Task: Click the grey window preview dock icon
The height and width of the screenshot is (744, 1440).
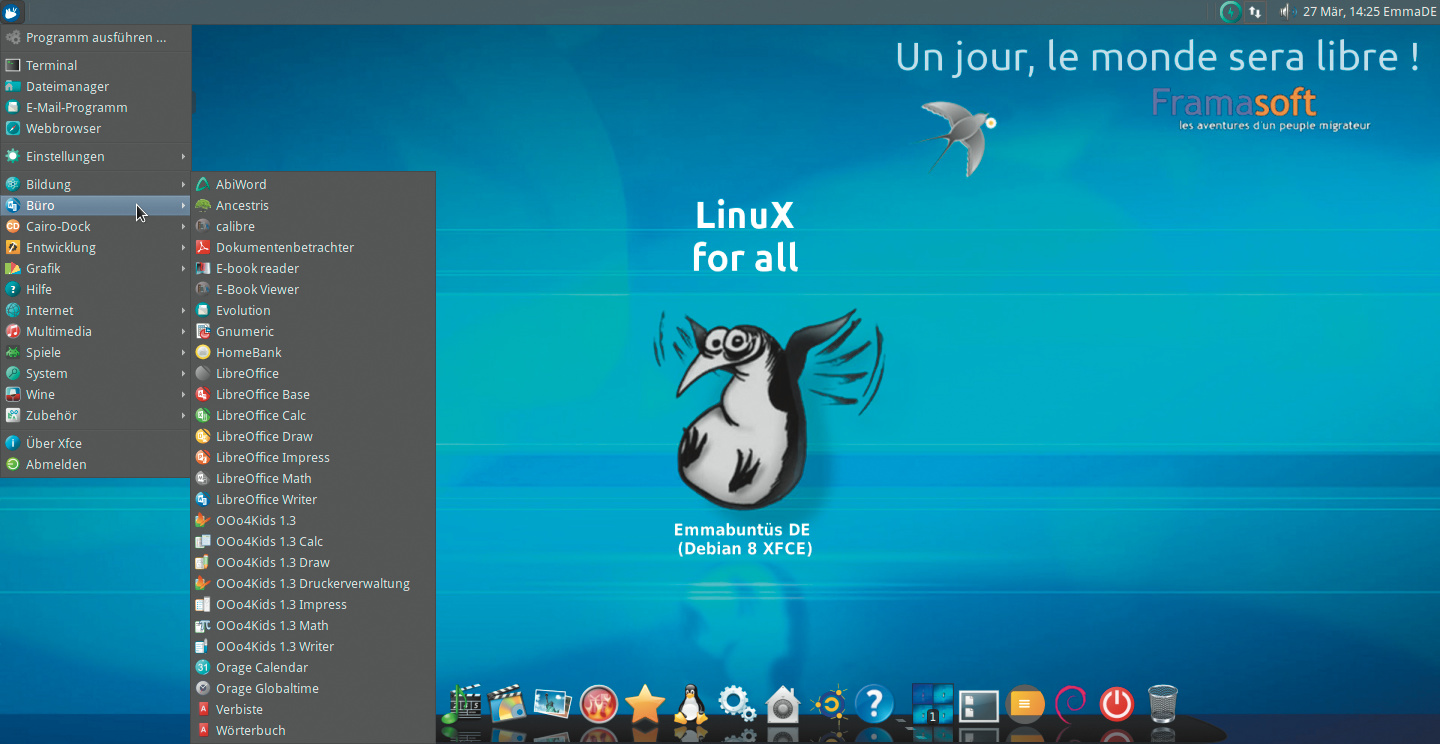Action: point(979,705)
